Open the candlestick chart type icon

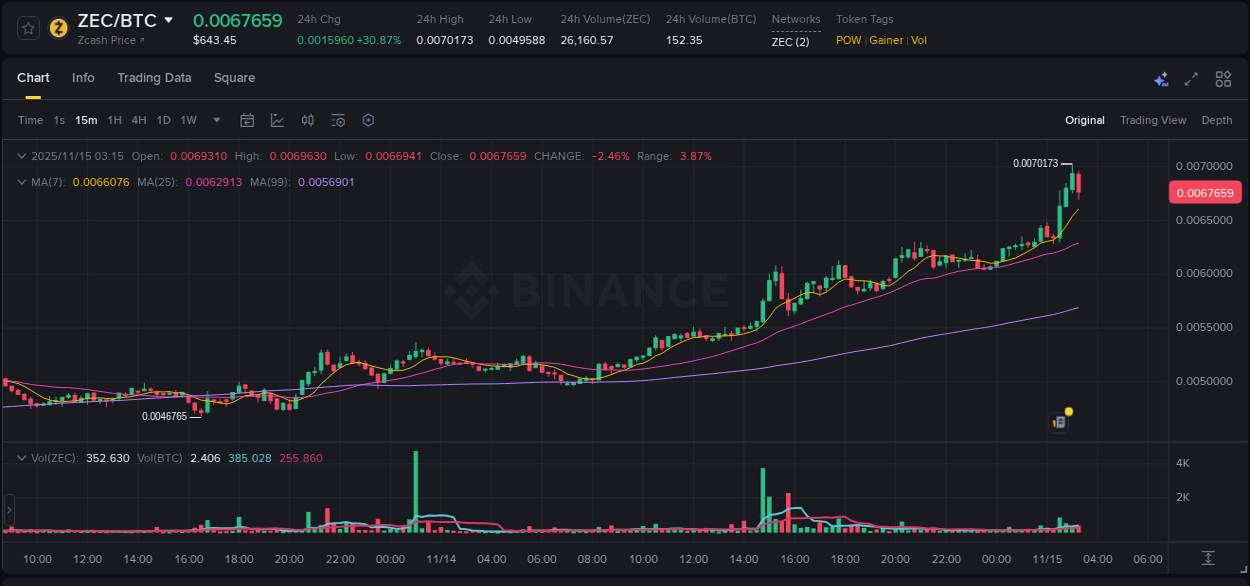[x=307, y=120]
